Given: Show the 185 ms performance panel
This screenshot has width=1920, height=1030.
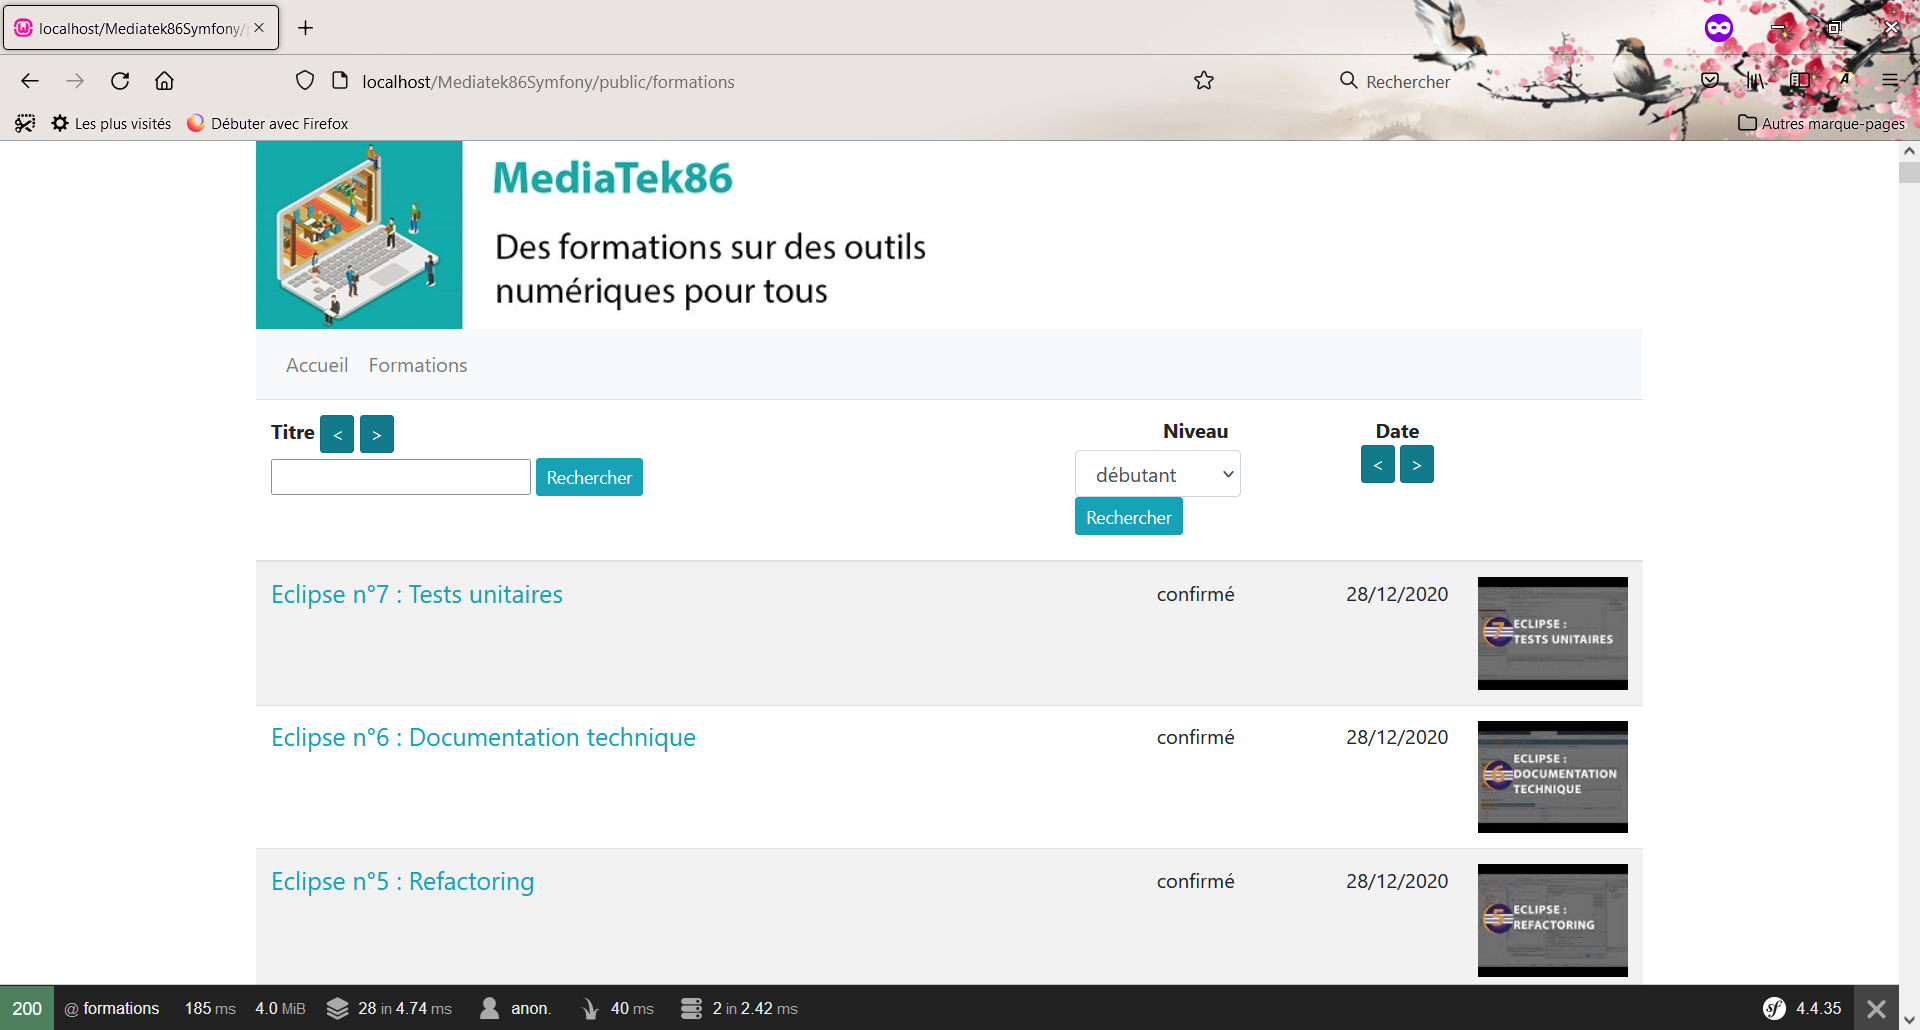Looking at the screenshot, I should click(x=210, y=1008).
